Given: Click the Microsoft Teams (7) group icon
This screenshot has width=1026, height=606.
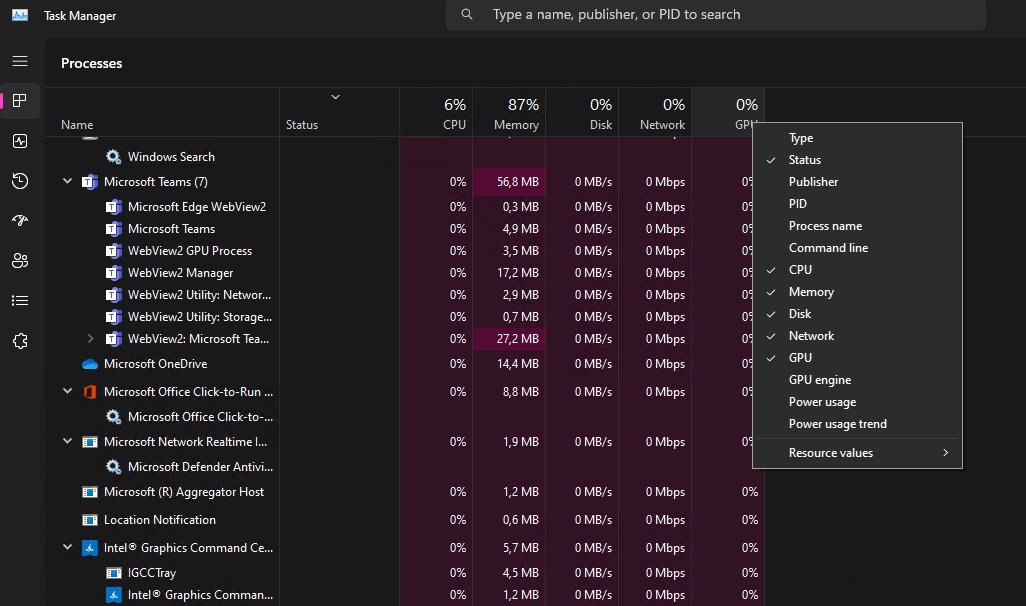Looking at the screenshot, I should point(90,182).
